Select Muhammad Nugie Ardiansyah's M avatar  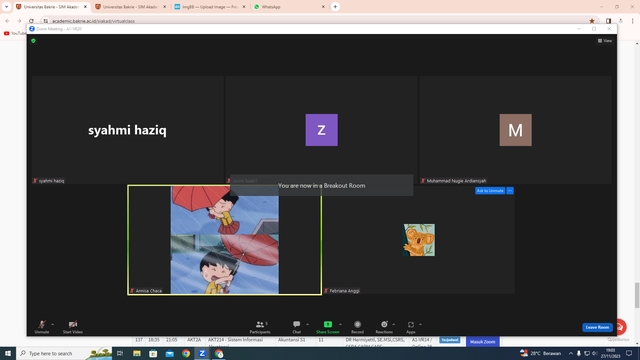(x=516, y=130)
